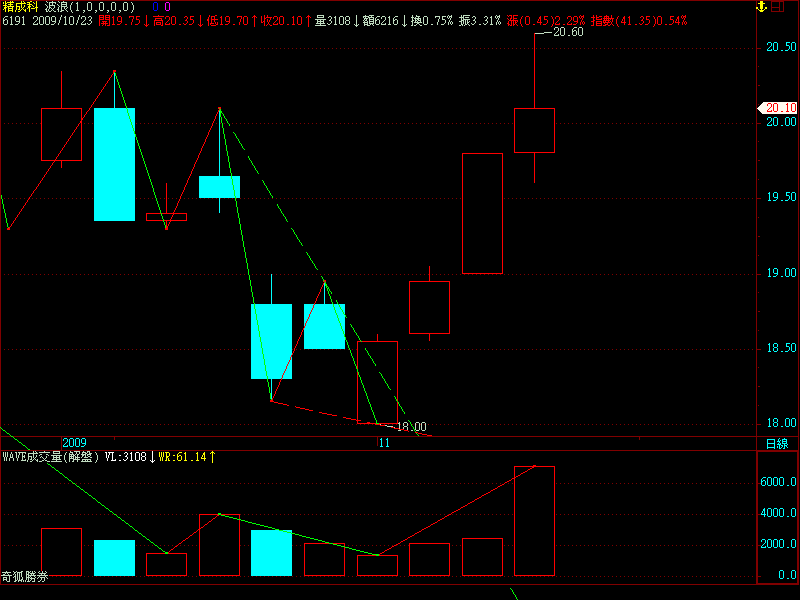Click the high price 高20.35
The width and height of the screenshot is (800, 600).
174,21
